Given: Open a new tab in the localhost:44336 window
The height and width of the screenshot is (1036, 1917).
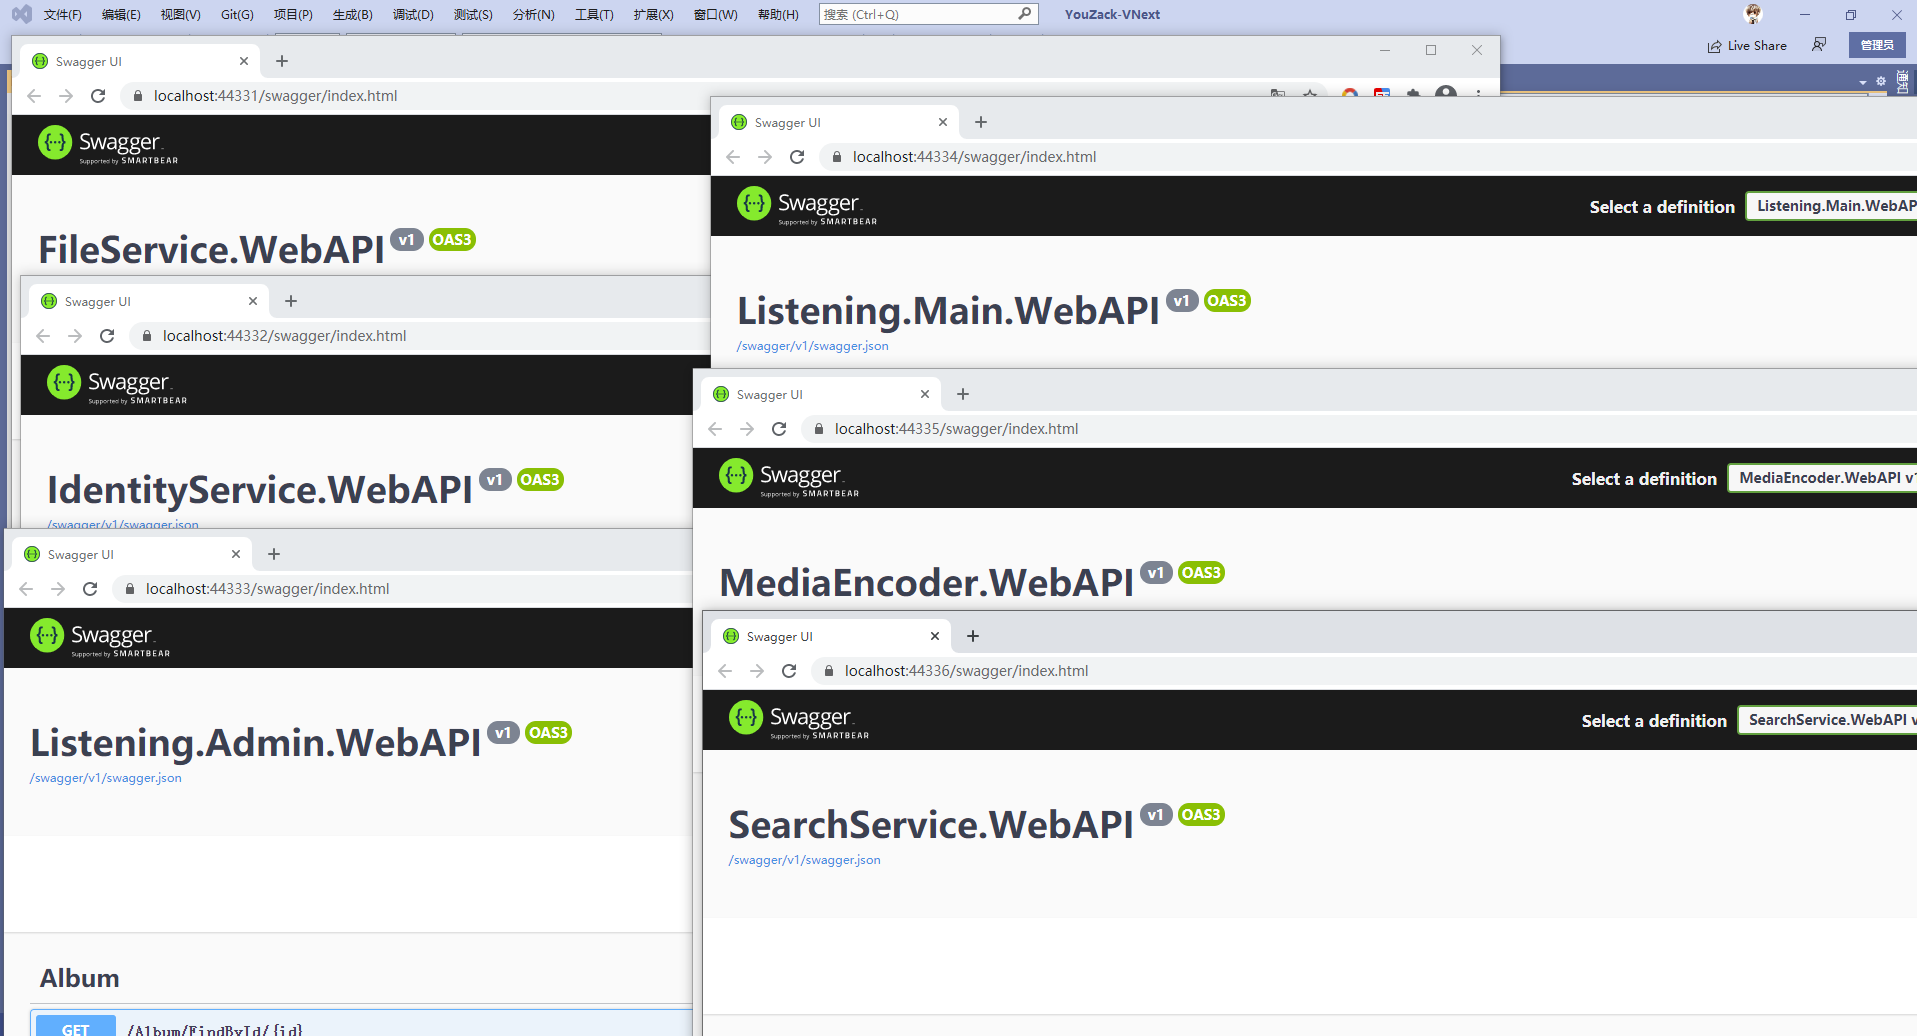Looking at the screenshot, I should (x=973, y=636).
